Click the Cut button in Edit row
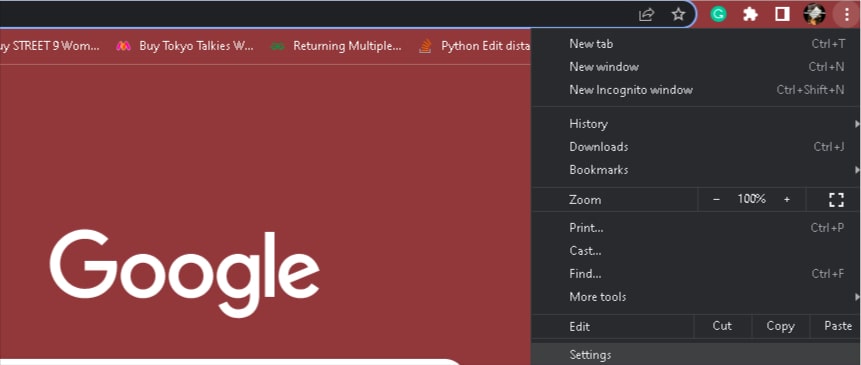 (722, 326)
